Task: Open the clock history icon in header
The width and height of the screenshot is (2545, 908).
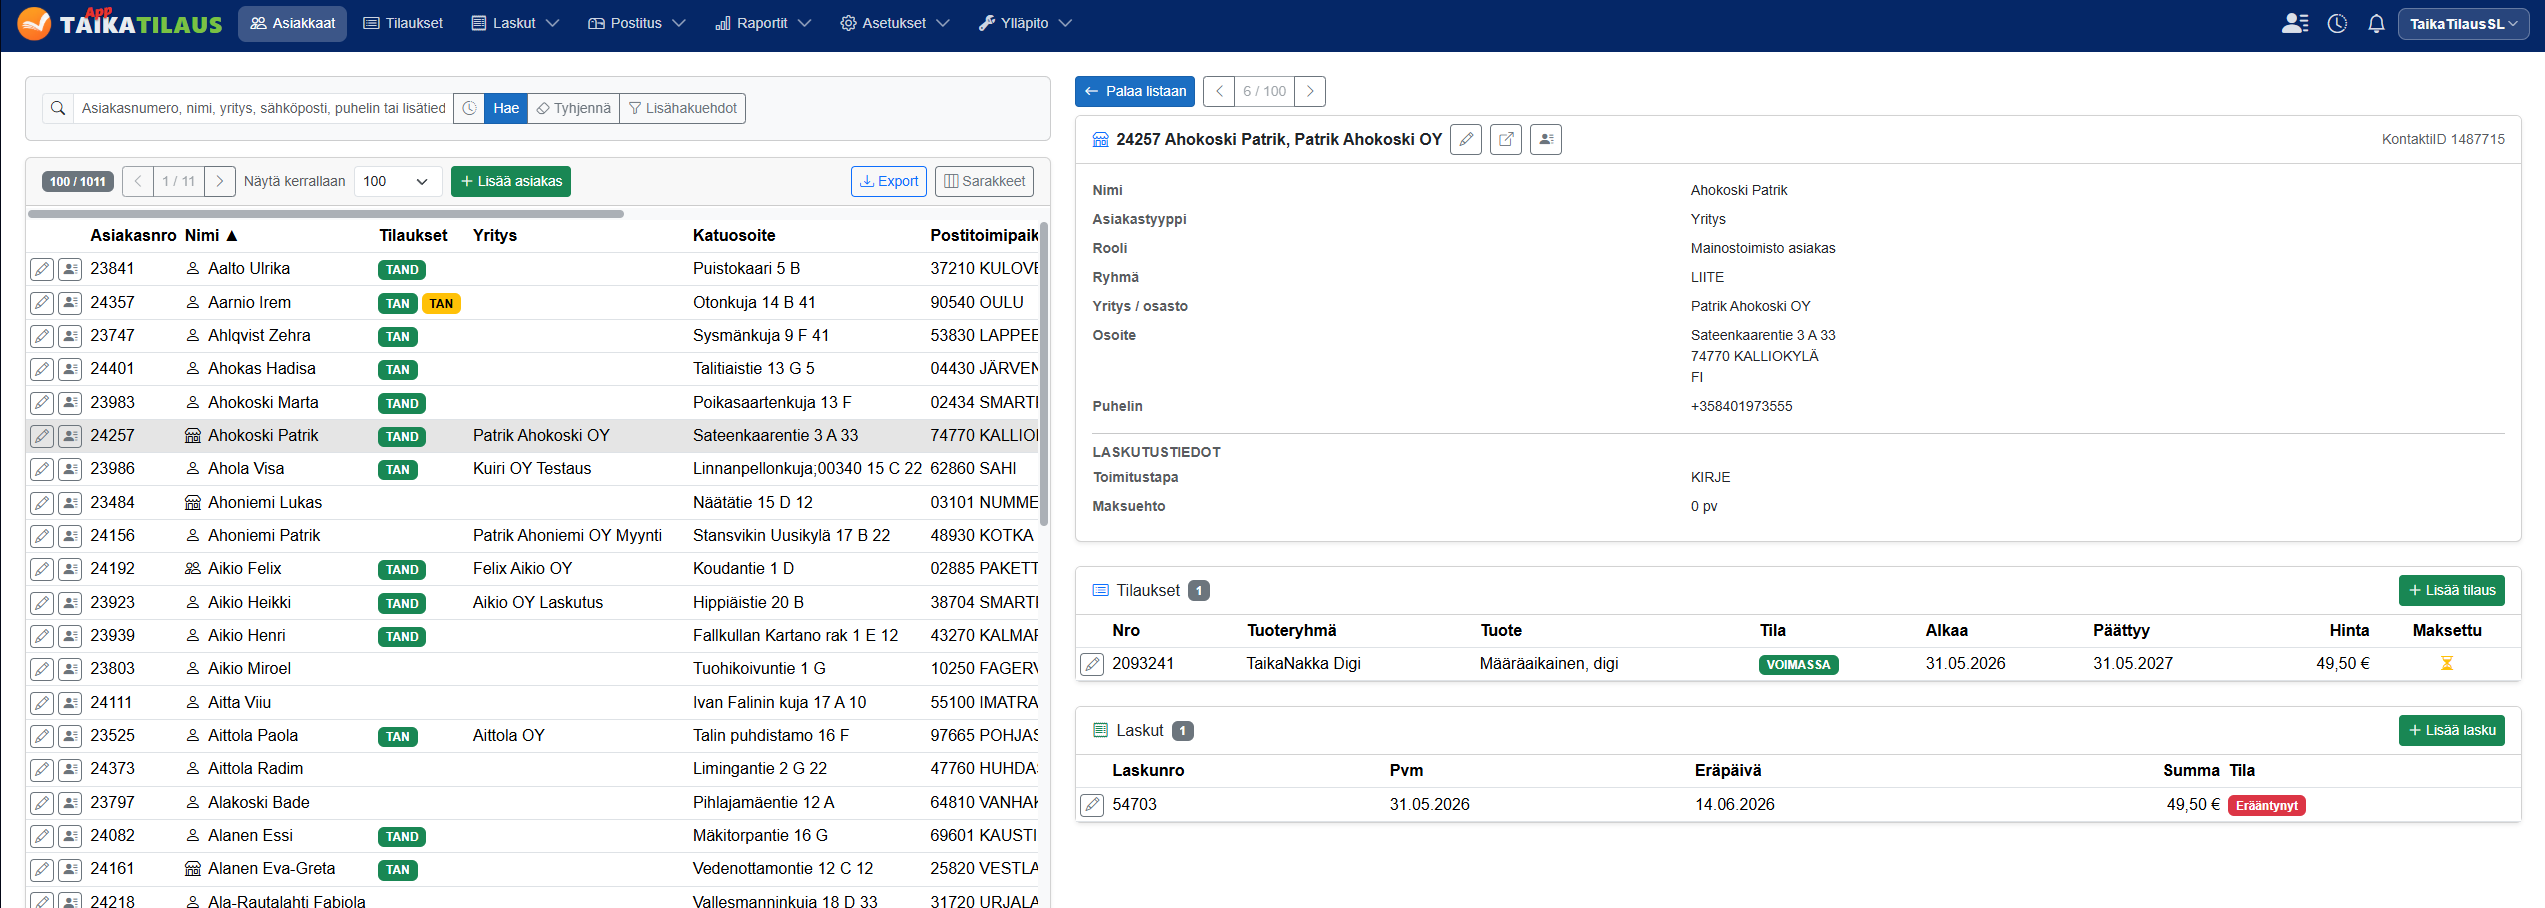Action: pyautogui.click(x=2337, y=23)
